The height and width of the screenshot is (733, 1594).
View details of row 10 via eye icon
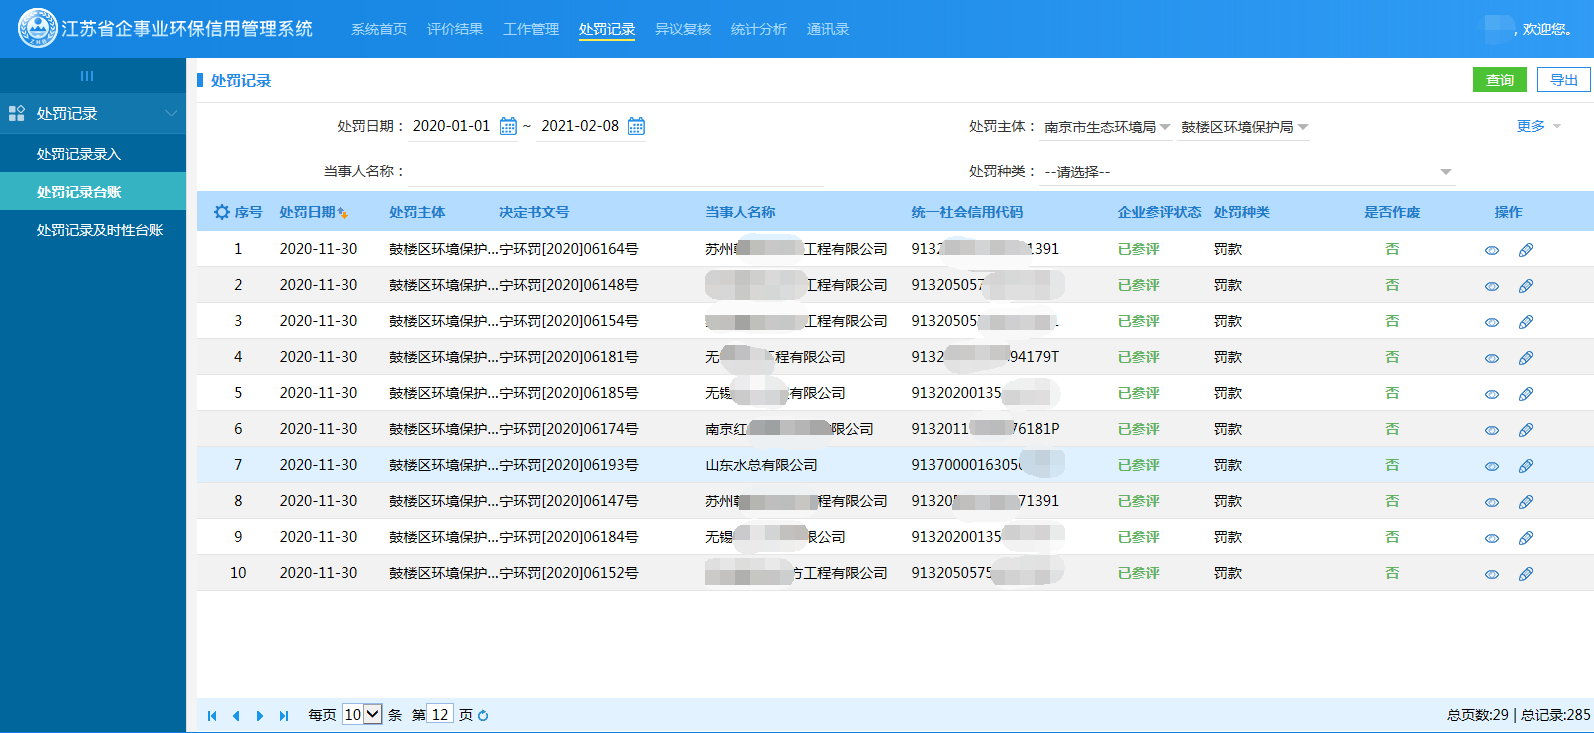click(1492, 574)
